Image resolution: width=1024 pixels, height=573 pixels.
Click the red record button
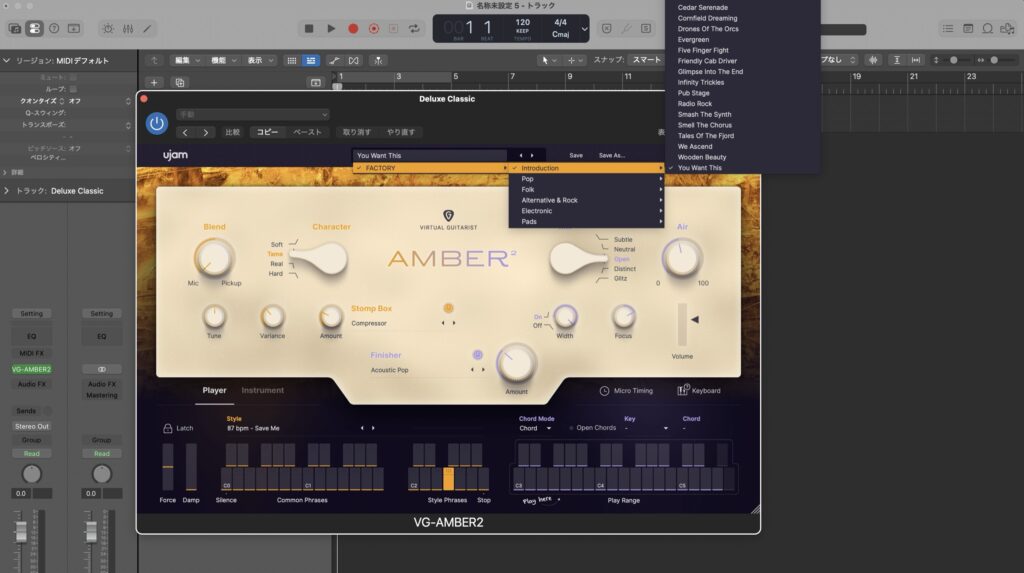[353, 29]
